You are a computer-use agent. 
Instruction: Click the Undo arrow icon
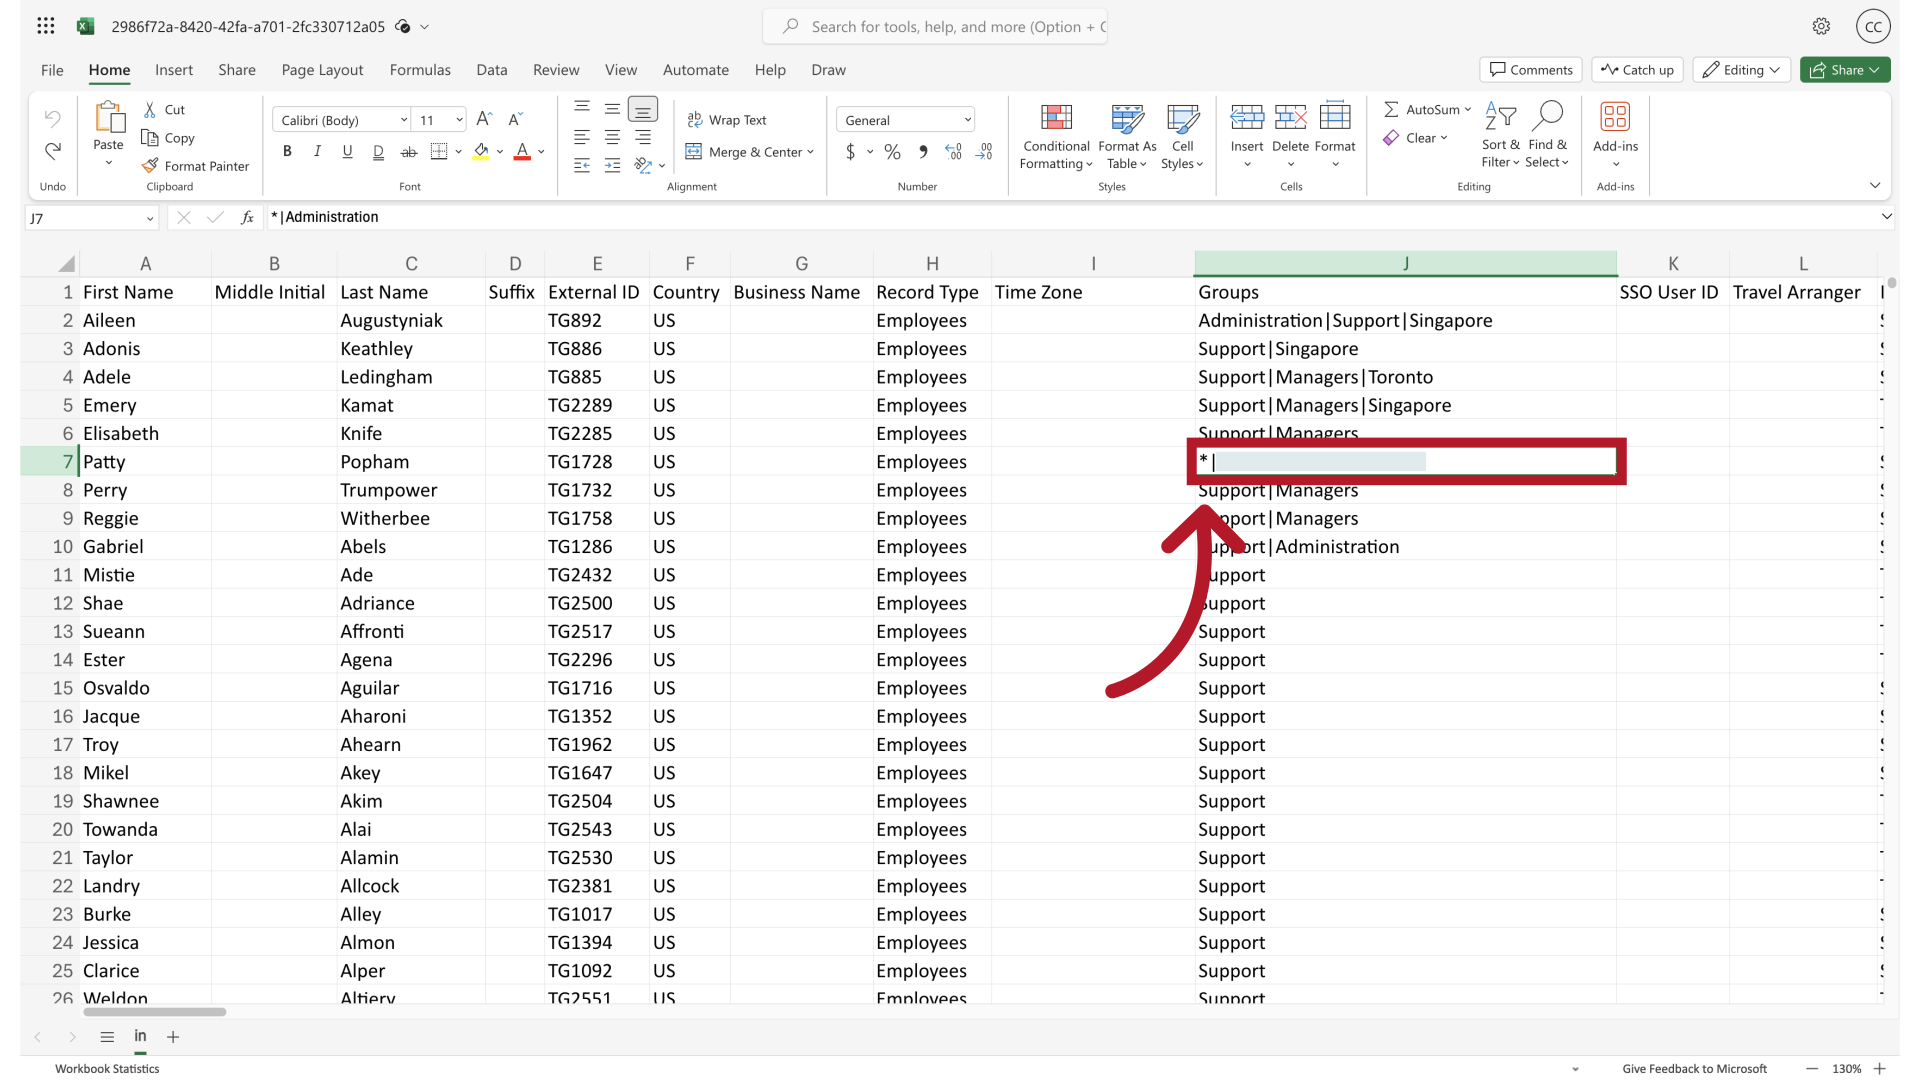point(52,119)
